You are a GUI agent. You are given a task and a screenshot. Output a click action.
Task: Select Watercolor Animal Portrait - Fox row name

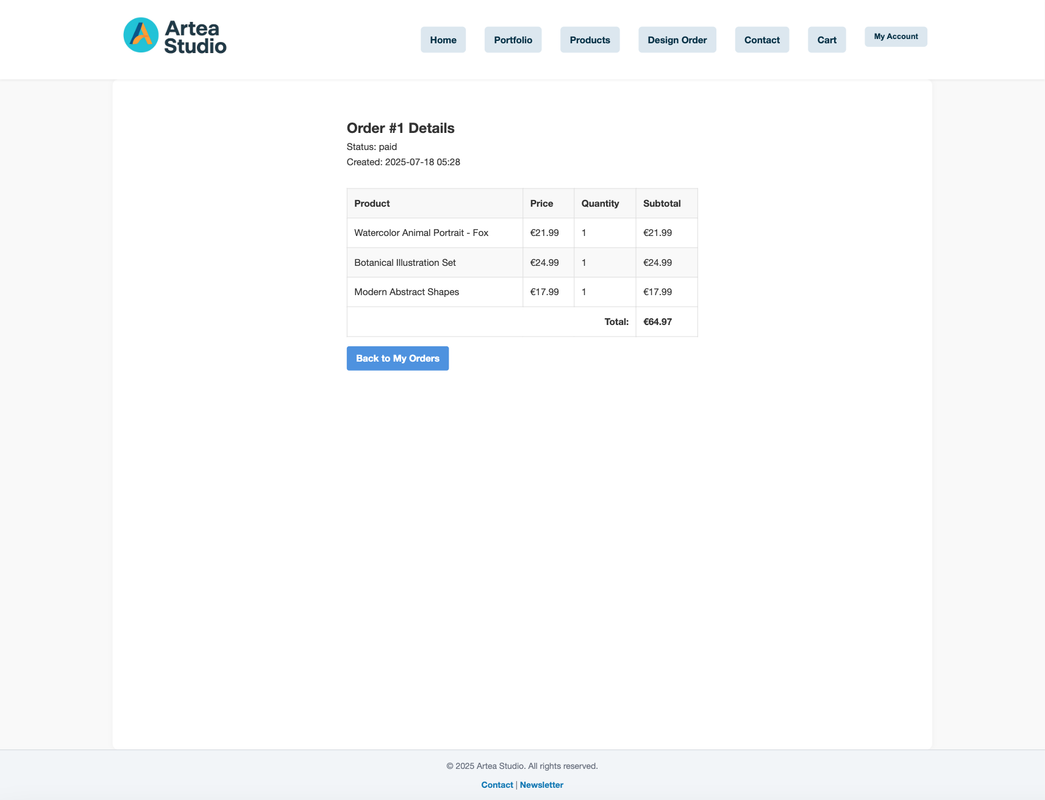pos(421,233)
